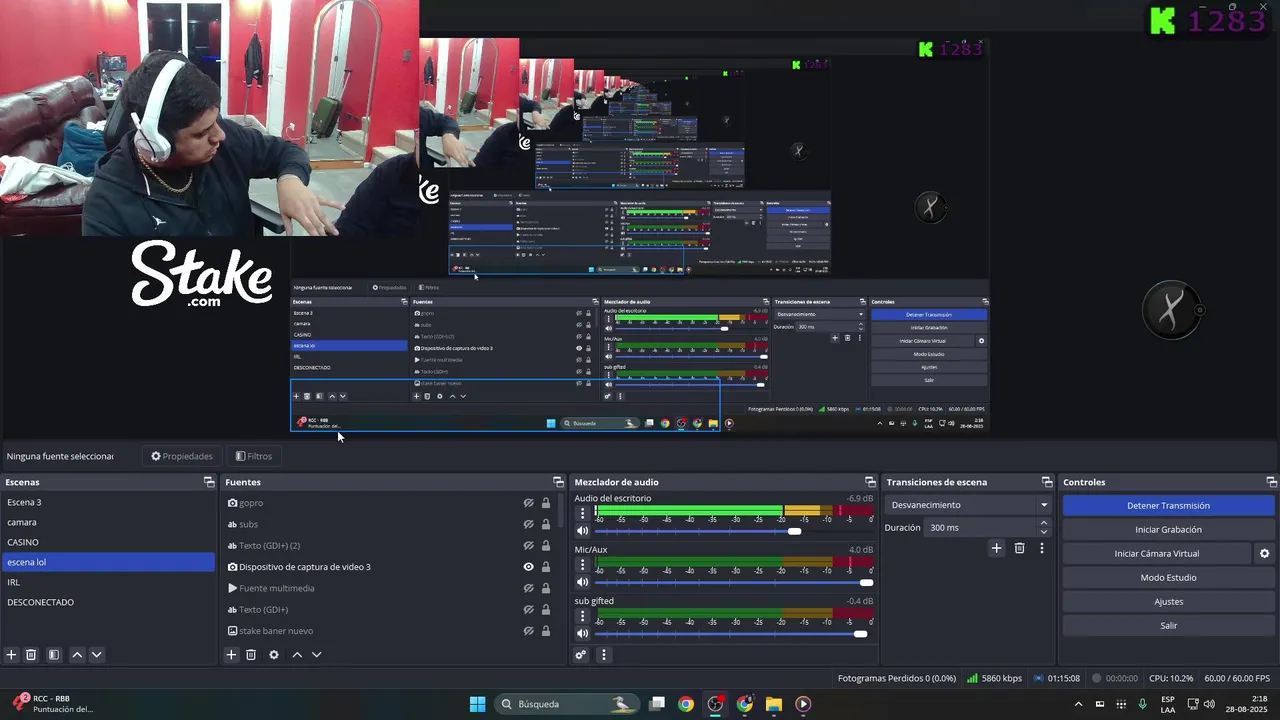1280x720 pixels.
Task: Mute the sub gifted channel
Action: click(582, 633)
